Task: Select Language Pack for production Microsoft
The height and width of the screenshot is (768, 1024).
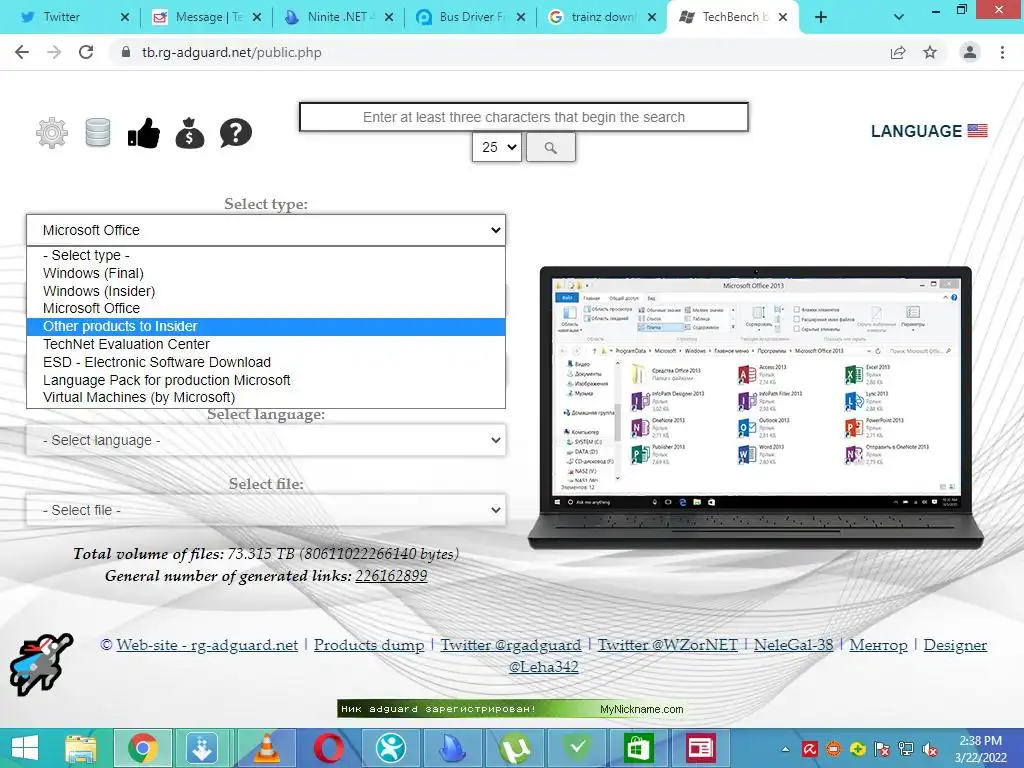Action: pos(266,380)
